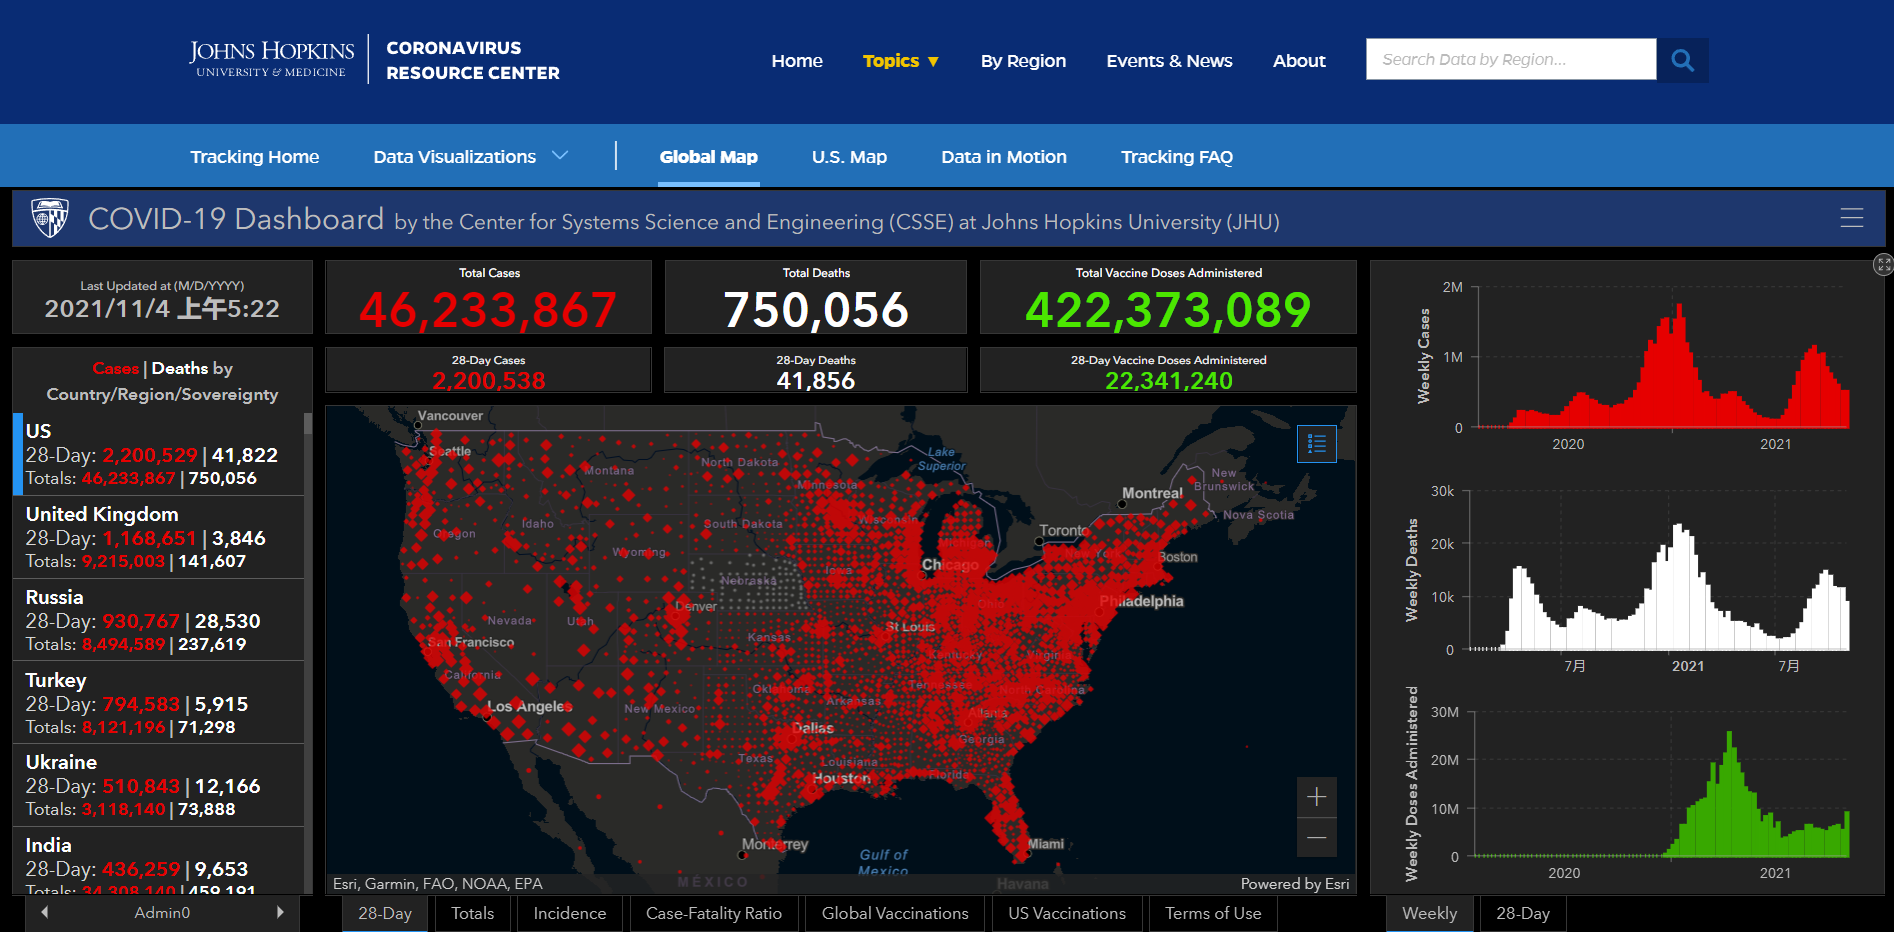The height and width of the screenshot is (932, 1894).
Task: Open the Home page link
Action: pos(797,61)
